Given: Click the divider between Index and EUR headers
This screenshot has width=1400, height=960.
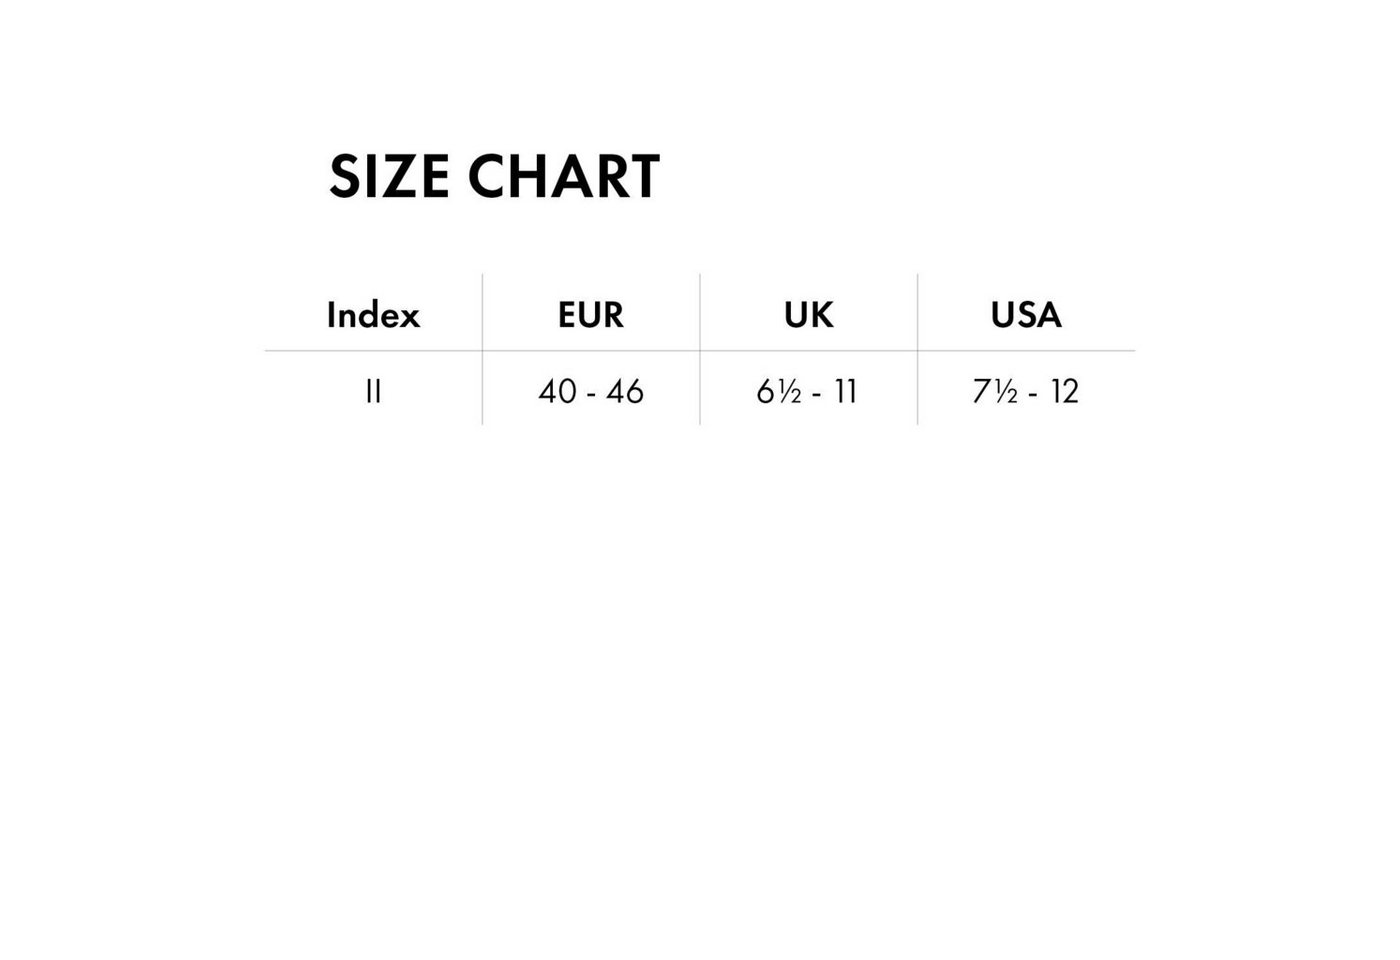Looking at the screenshot, I should pos(482,312).
